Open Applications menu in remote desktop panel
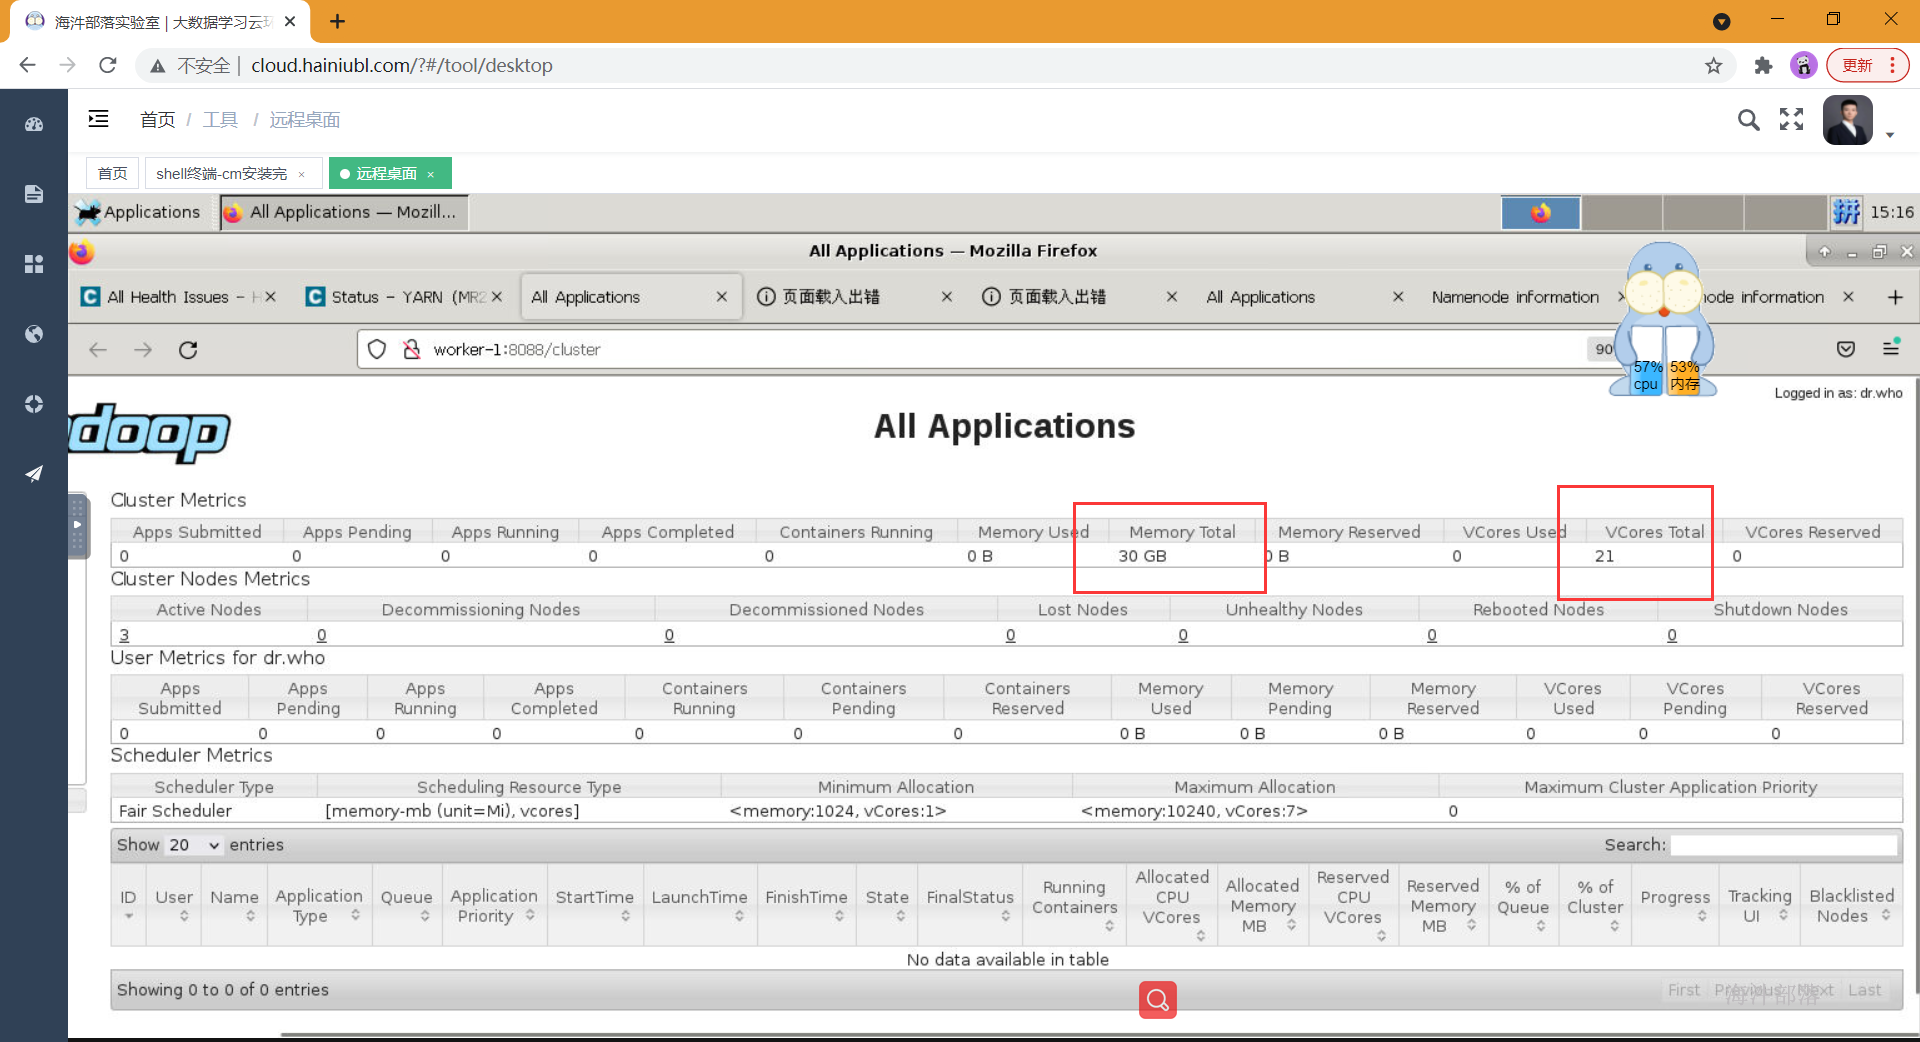Image resolution: width=1920 pixels, height=1042 pixels. click(138, 212)
